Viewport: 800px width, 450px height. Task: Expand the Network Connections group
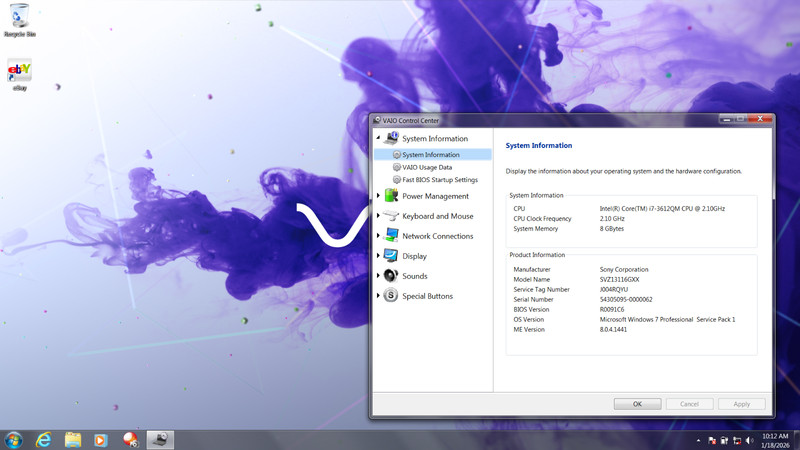378,236
